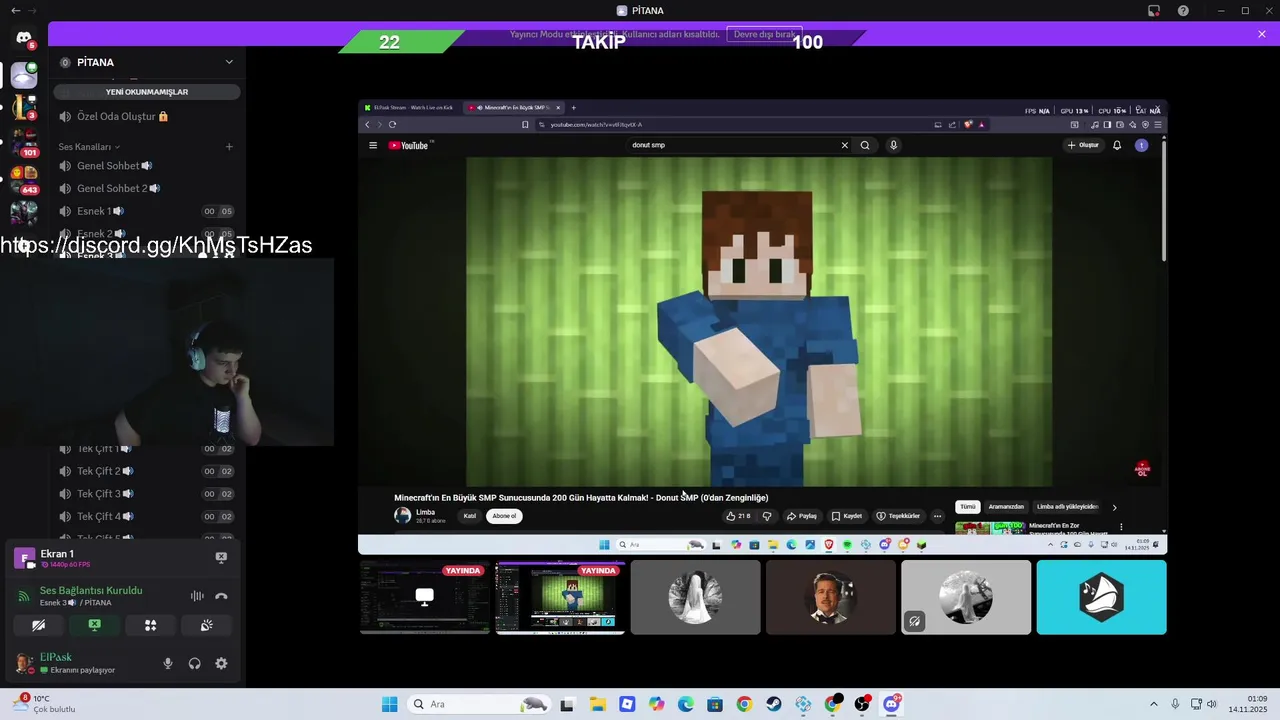Select the first YAYINDA stream thumbnail

pyautogui.click(x=424, y=597)
